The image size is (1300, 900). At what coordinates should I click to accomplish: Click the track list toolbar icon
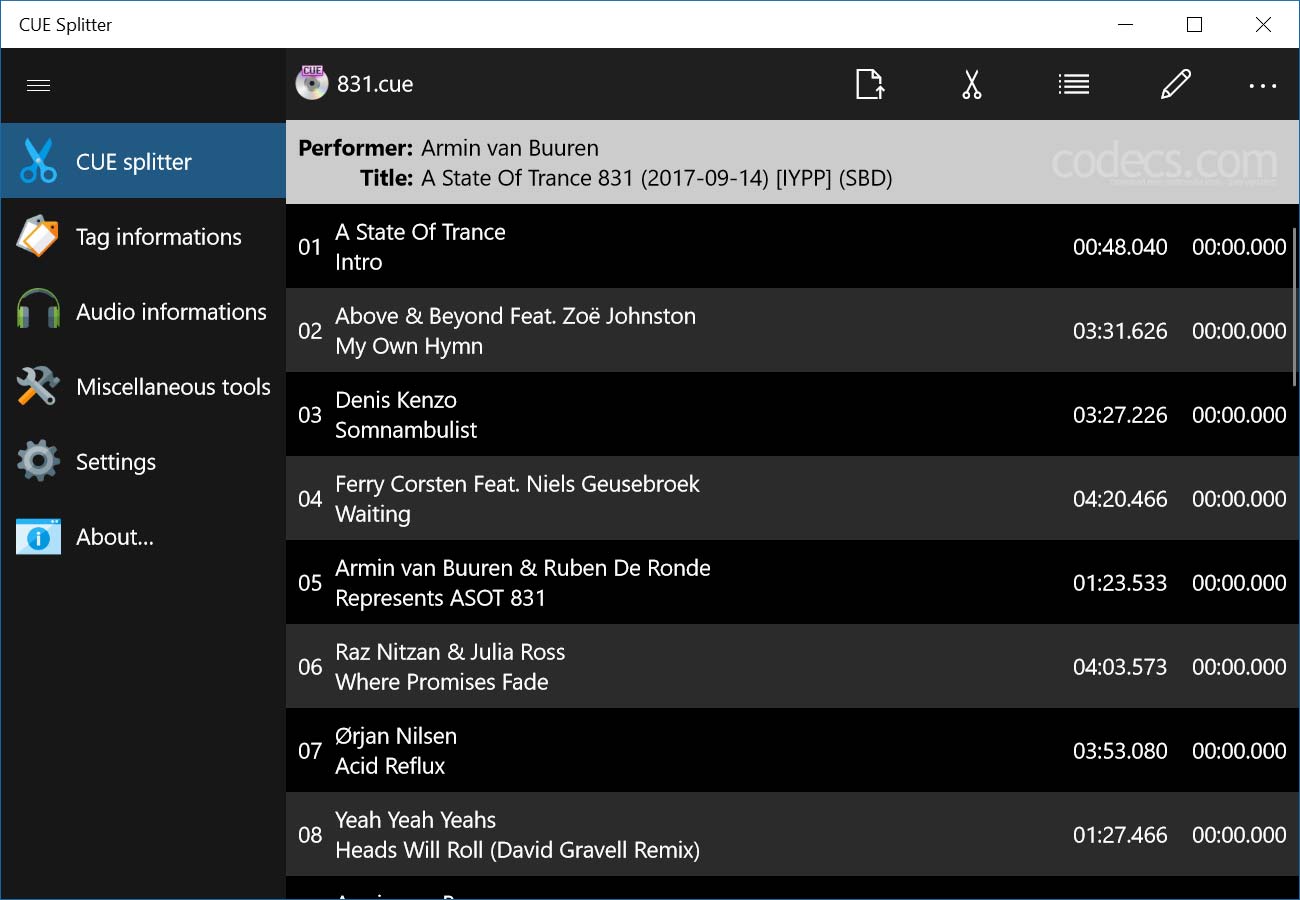1074,84
